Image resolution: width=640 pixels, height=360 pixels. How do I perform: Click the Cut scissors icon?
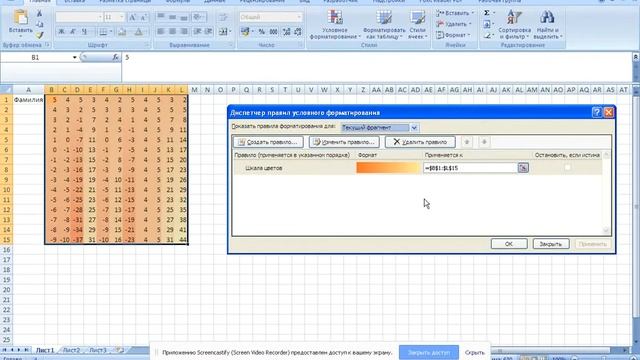[40, 14]
